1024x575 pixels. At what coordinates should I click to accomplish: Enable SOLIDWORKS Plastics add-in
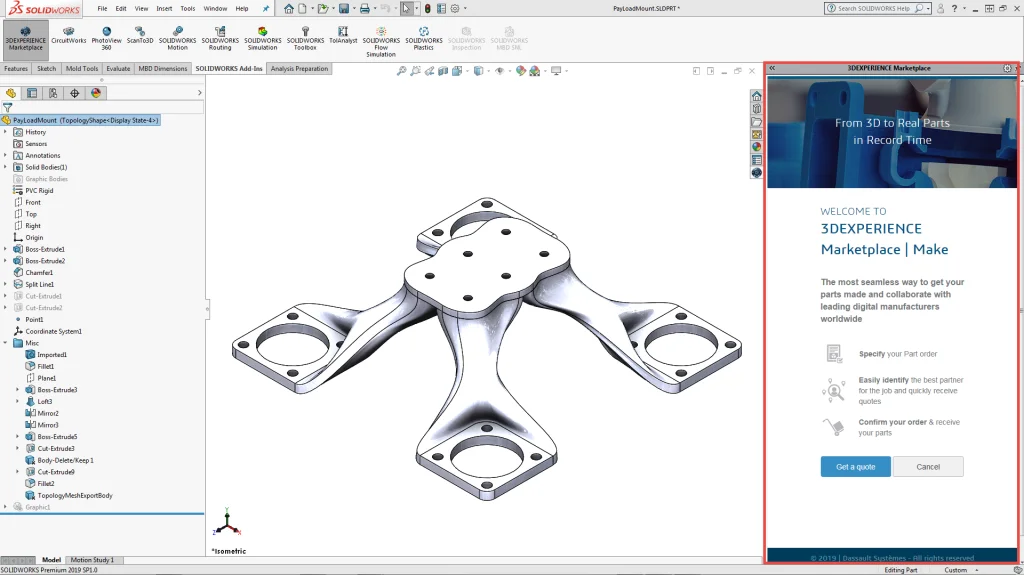coord(423,39)
